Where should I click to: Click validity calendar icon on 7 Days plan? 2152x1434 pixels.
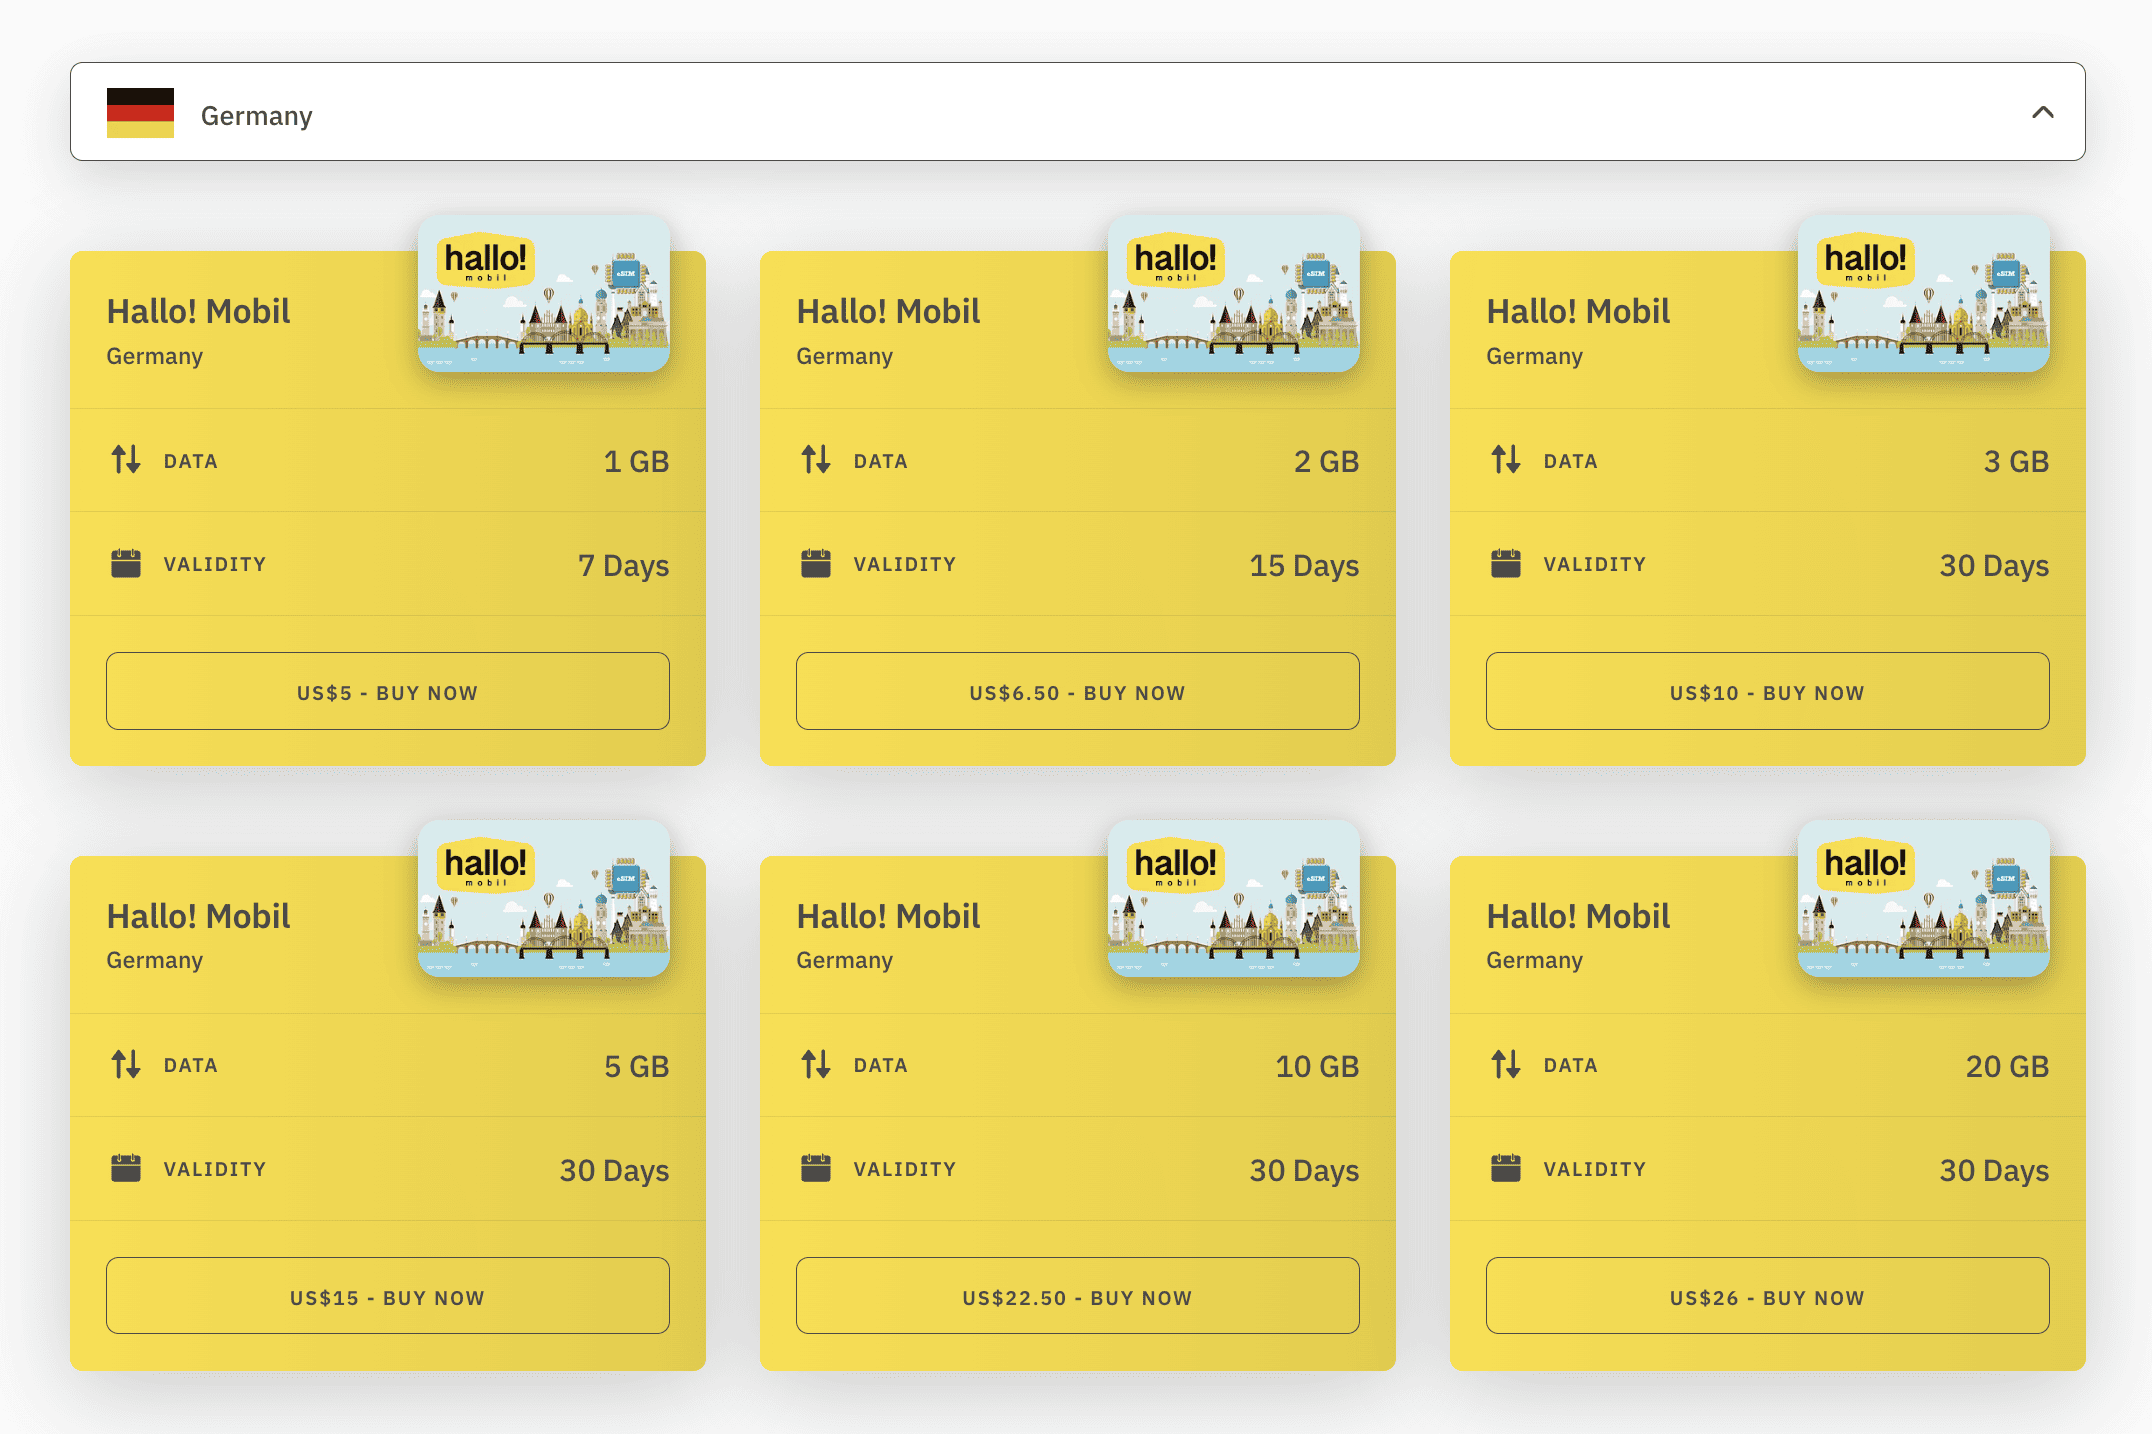[x=126, y=564]
